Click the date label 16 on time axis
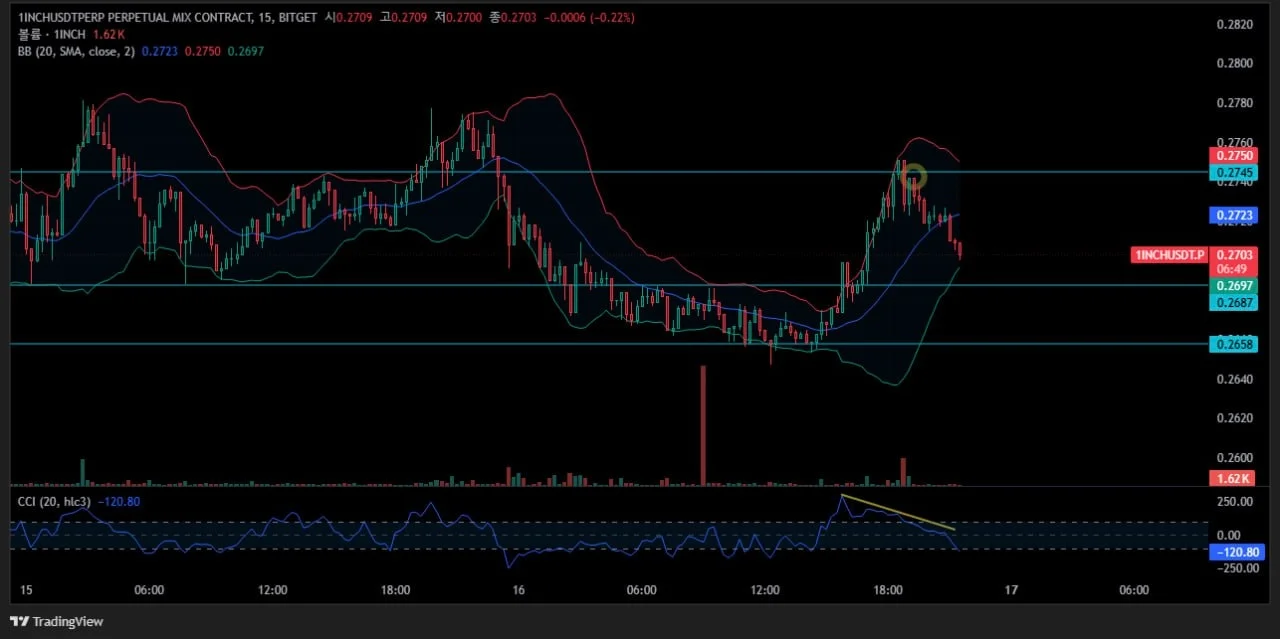 pyautogui.click(x=519, y=590)
